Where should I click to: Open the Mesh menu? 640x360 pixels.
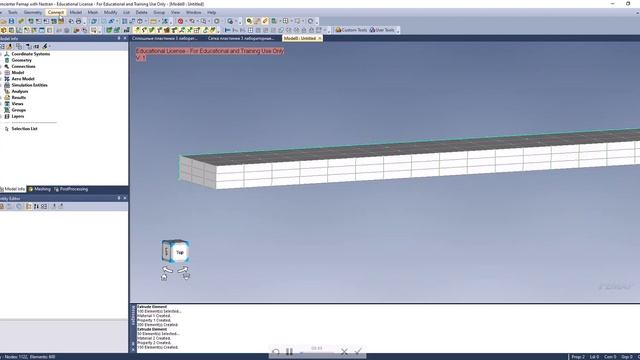pyautogui.click(x=93, y=13)
